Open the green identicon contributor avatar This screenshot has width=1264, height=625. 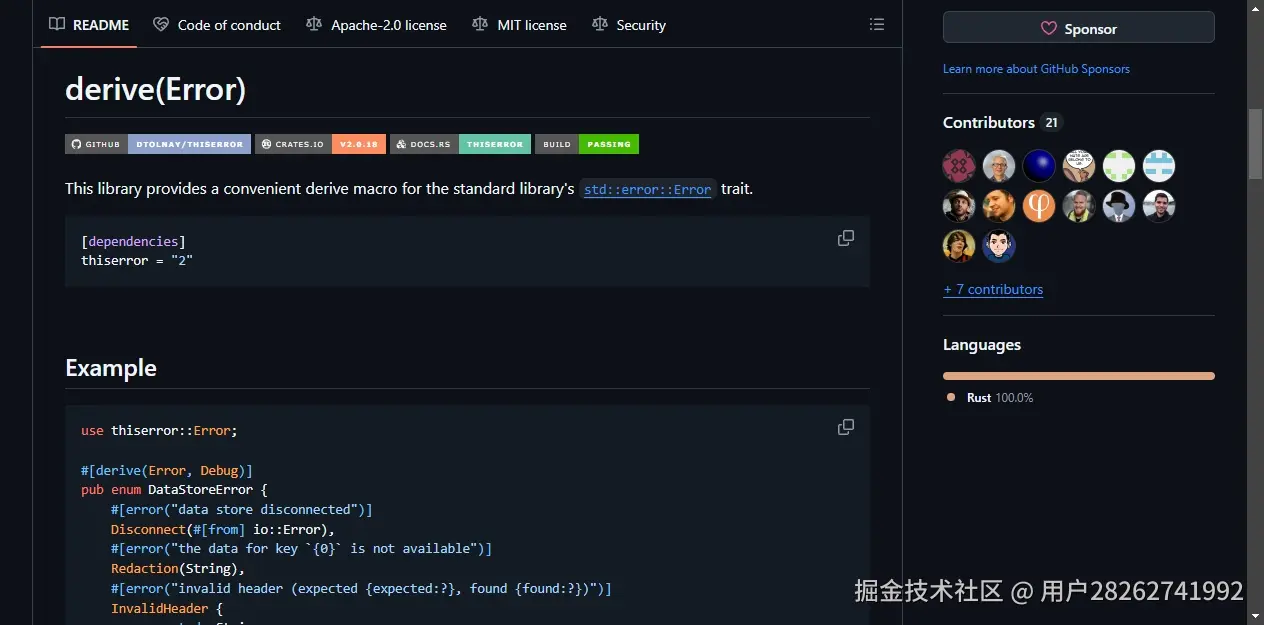[1119, 166]
